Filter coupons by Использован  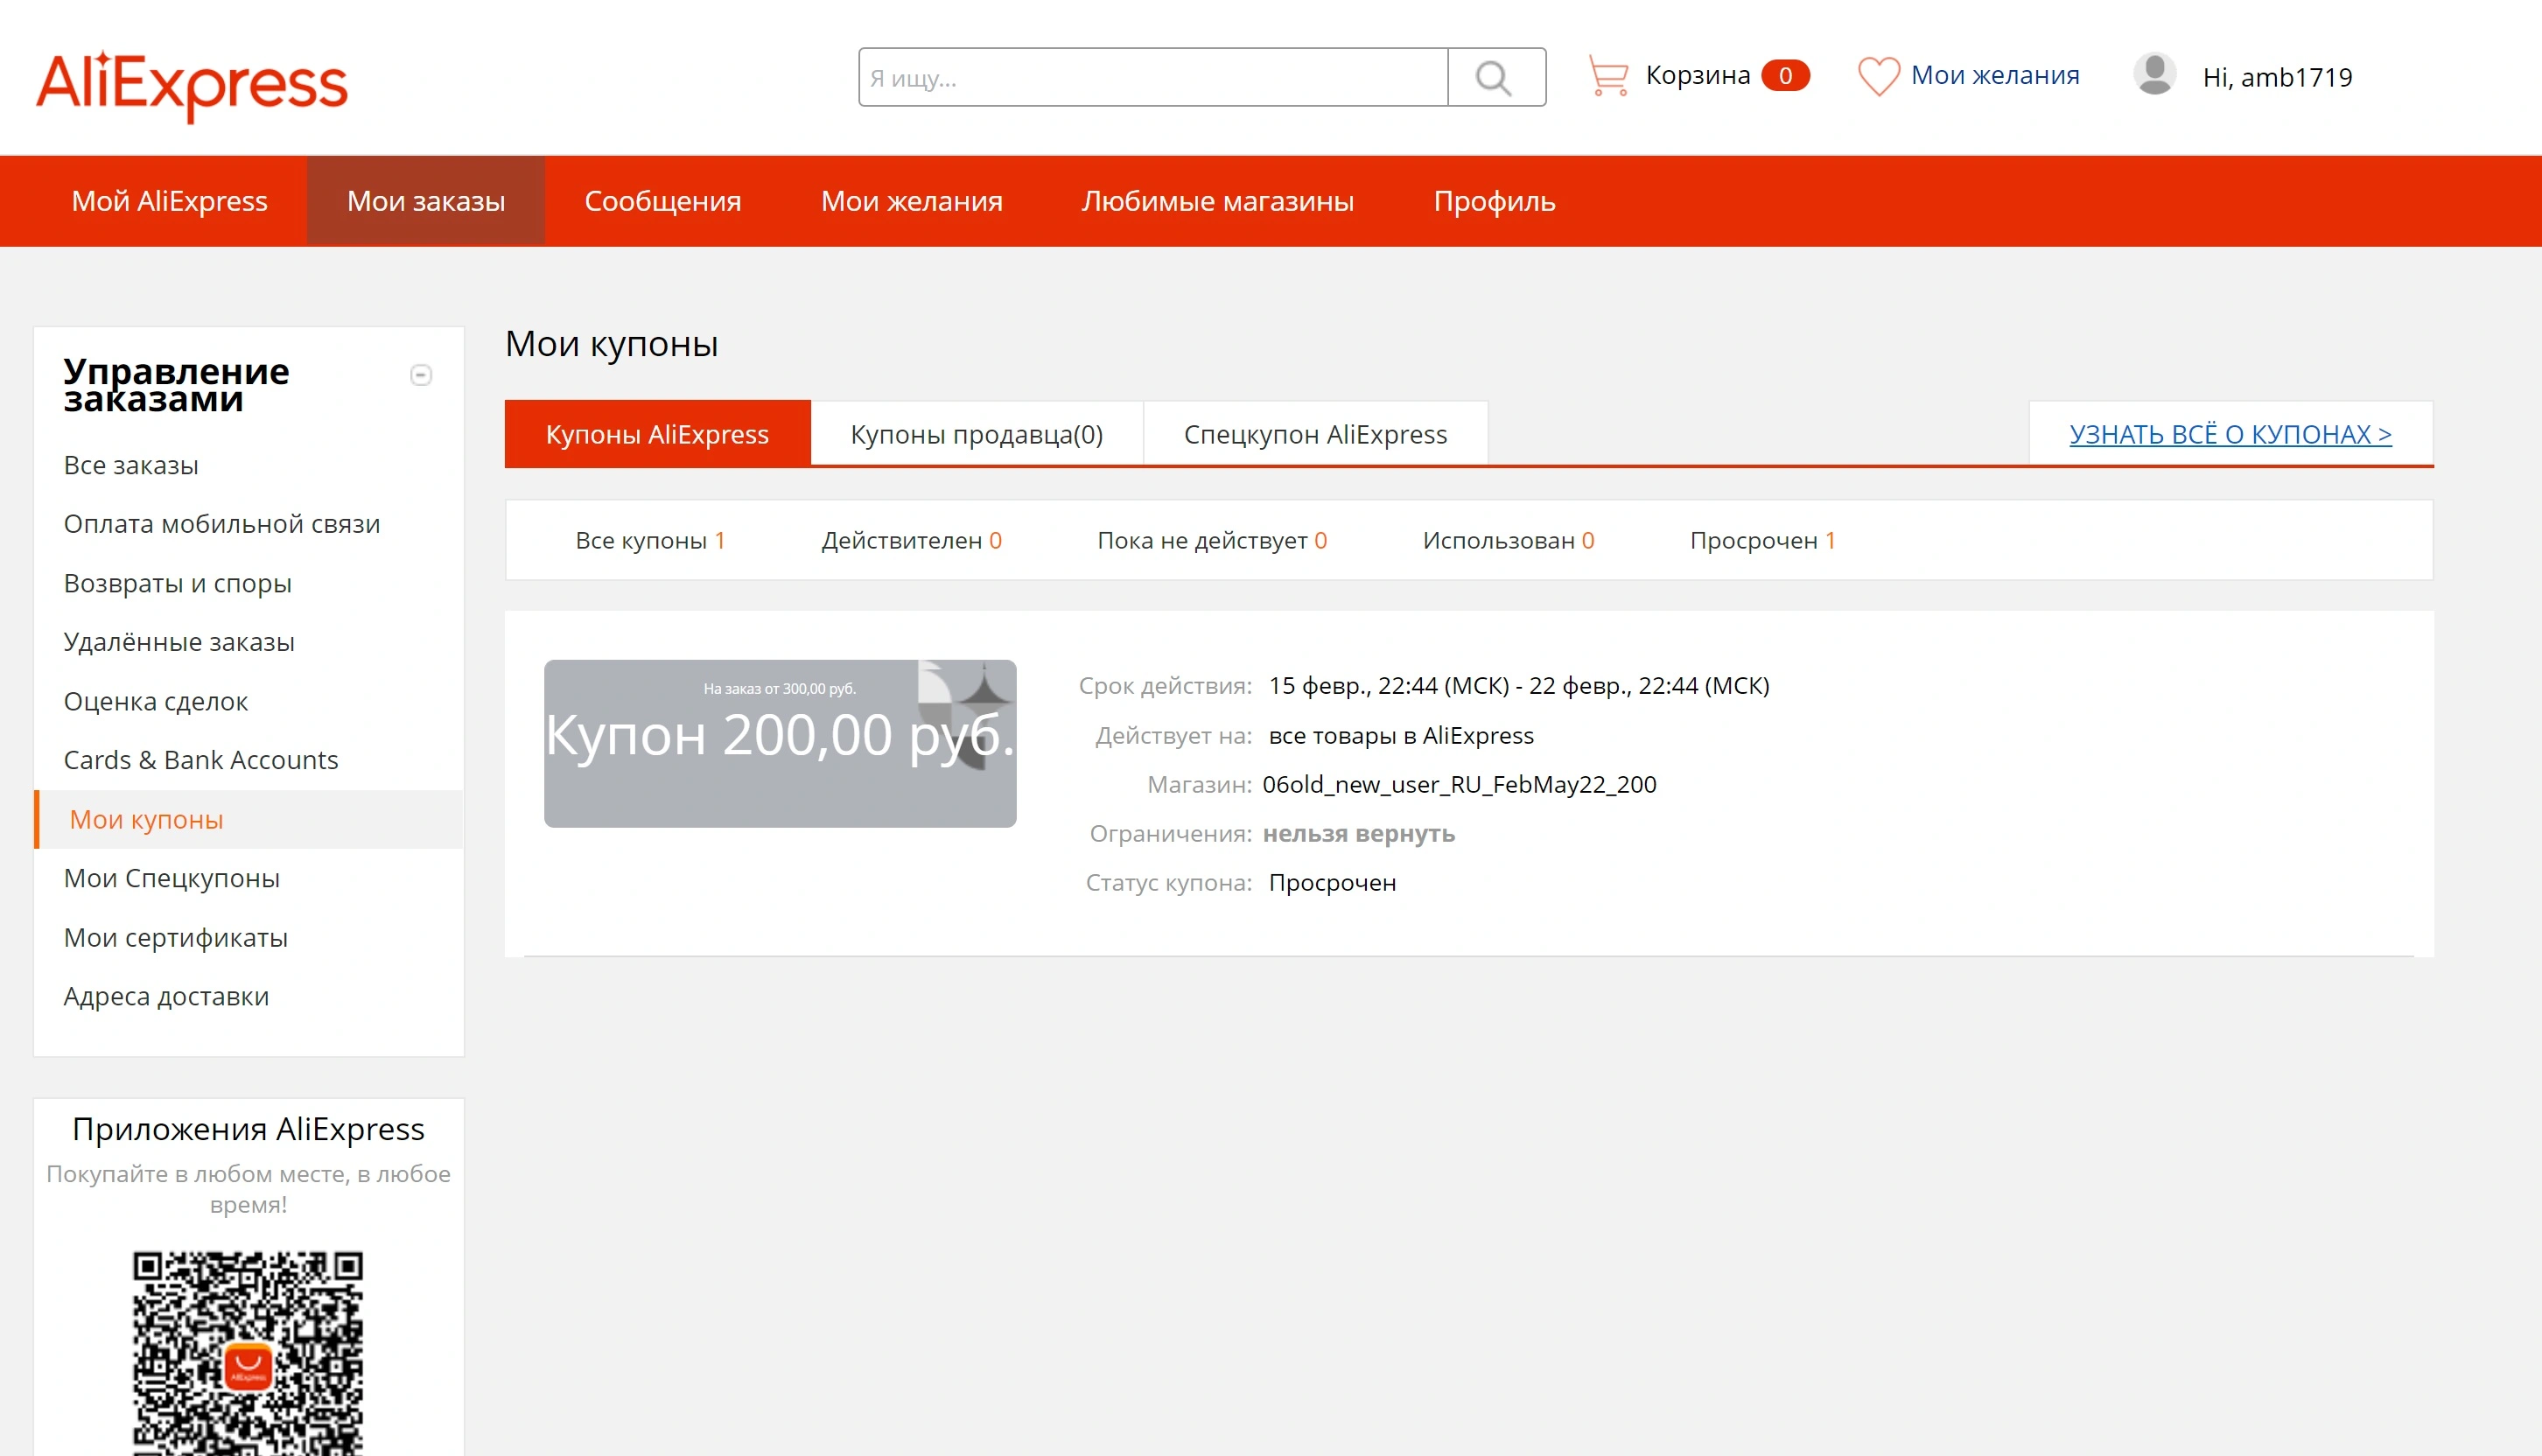click(x=1509, y=540)
